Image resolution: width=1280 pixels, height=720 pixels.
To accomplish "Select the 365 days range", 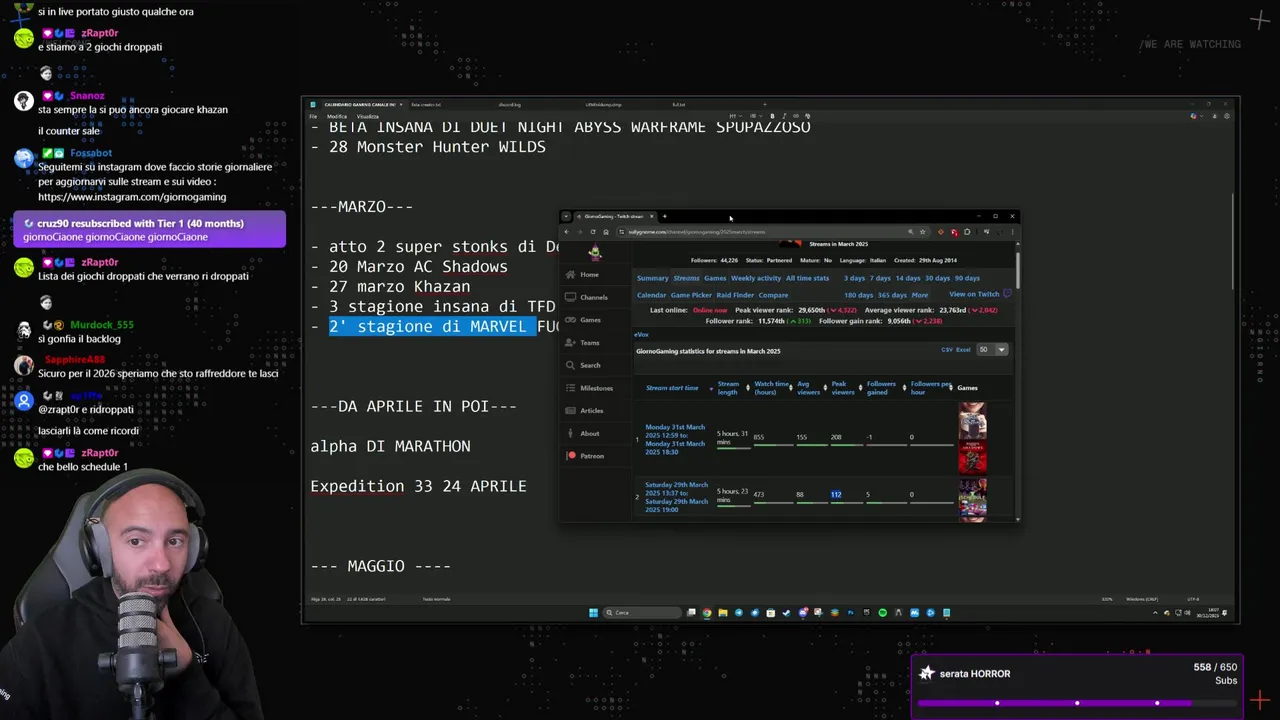I will pyautogui.click(x=892, y=295).
